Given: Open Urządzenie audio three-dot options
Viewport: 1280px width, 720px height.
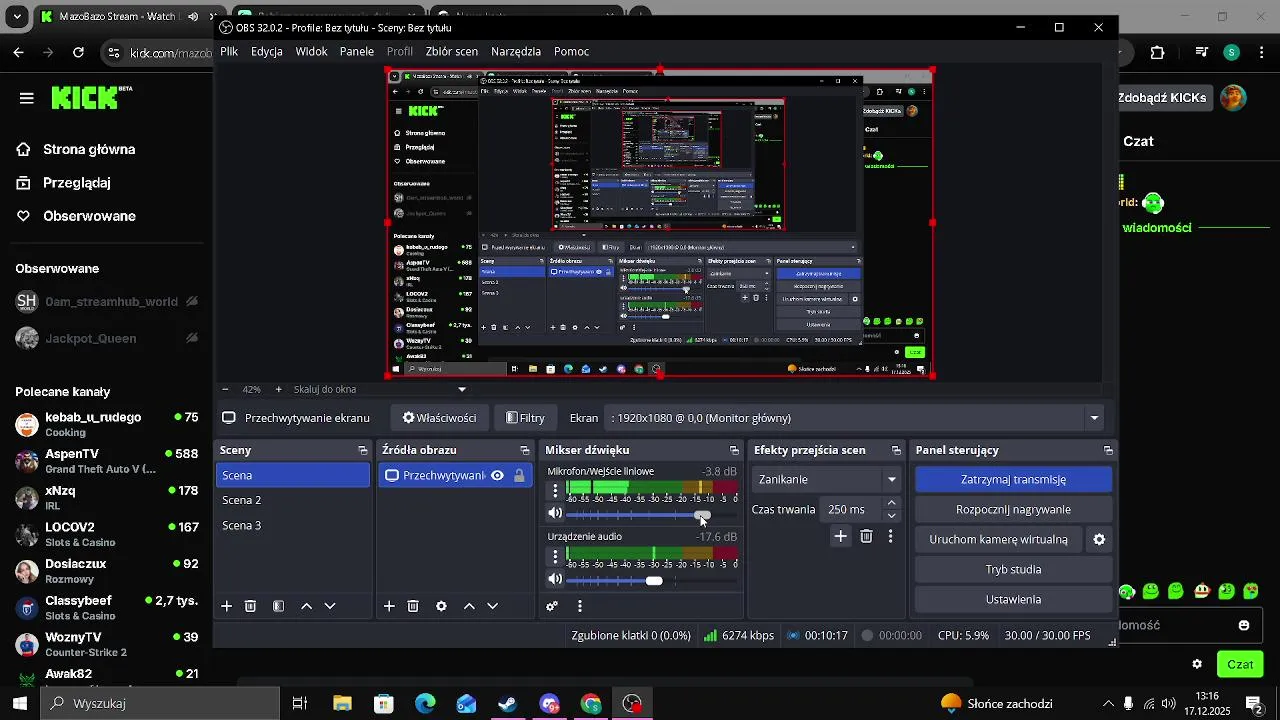Looking at the screenshot, I should (556, 557).
